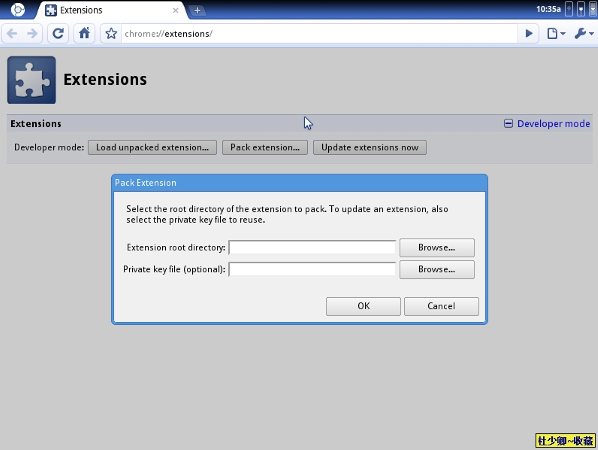Open a new tab with plus button

[x=197, y=10]
